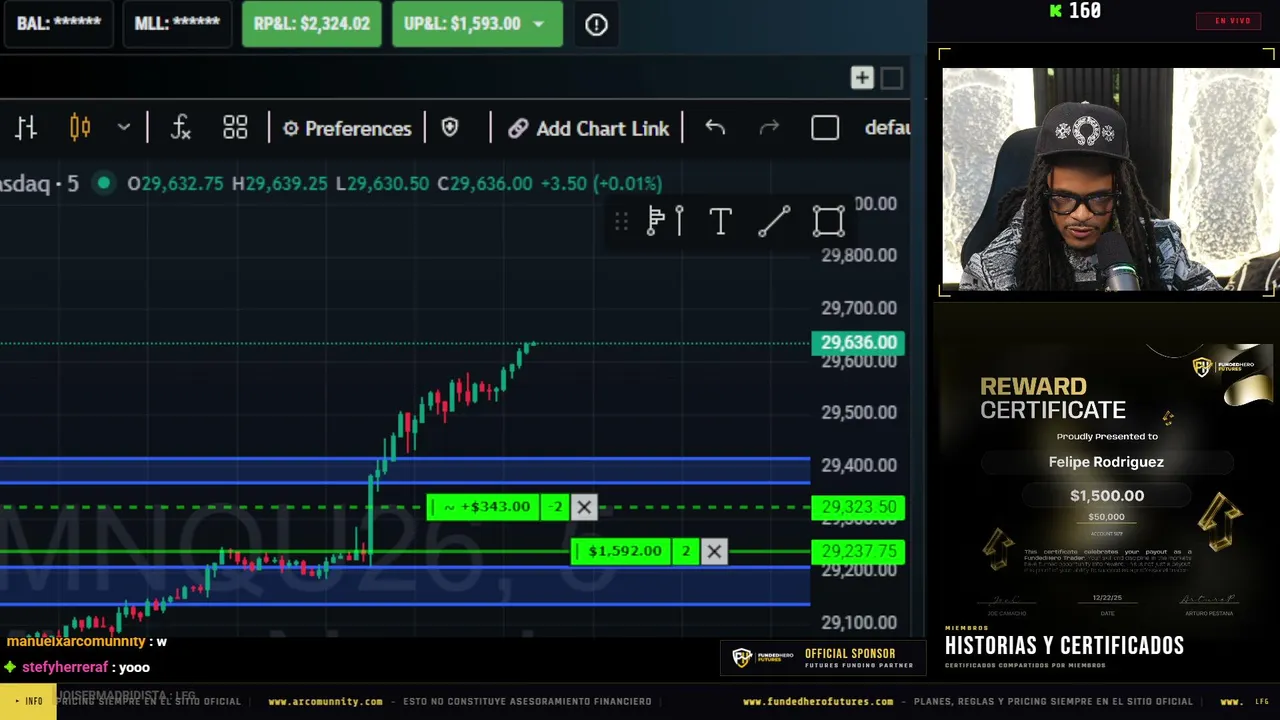
Task: Redo the chart action
Action: click(769, 128)
